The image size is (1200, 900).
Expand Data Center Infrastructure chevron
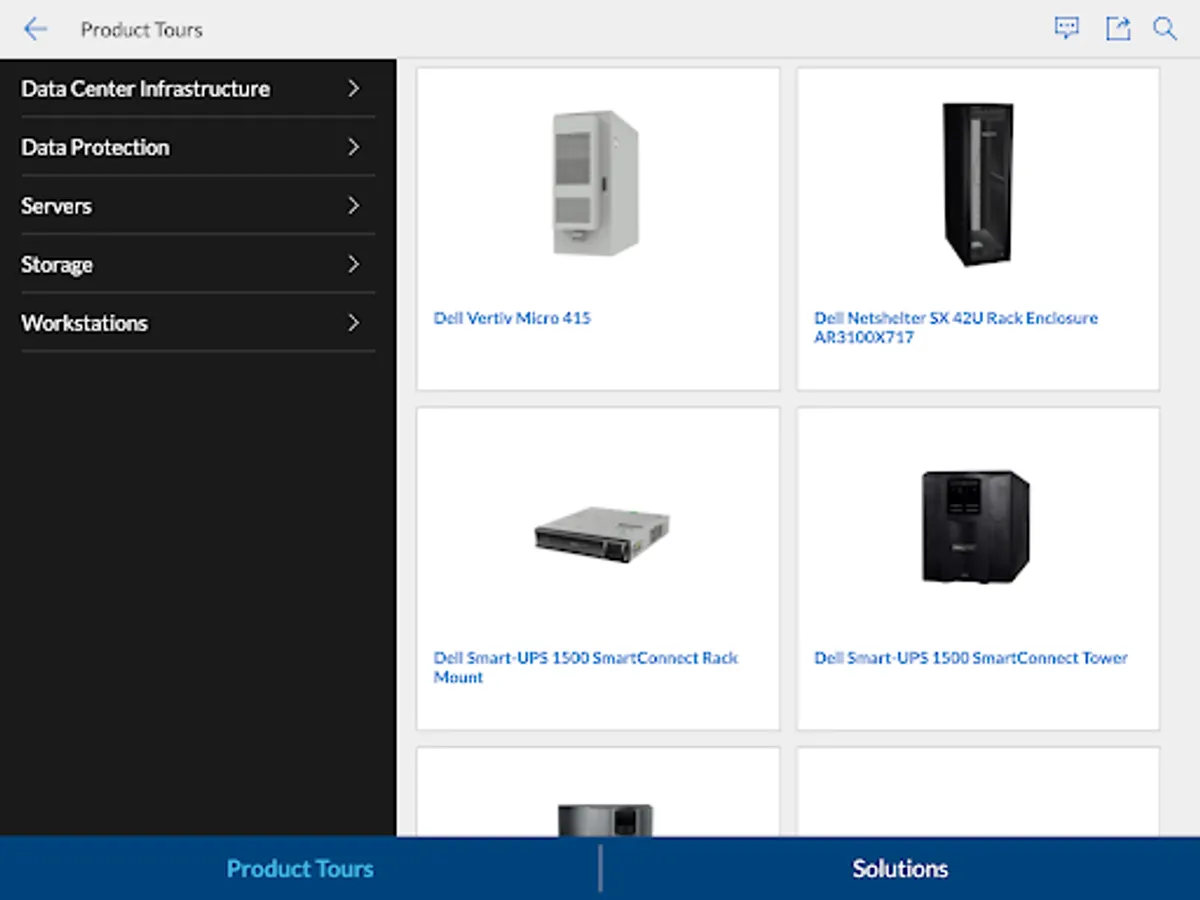[353, 89]
